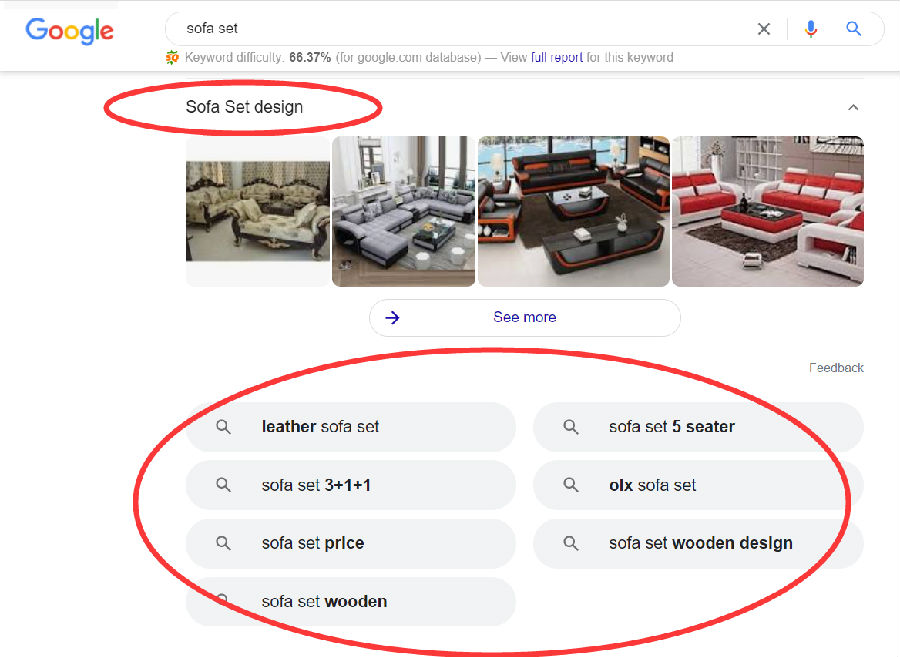Click the Google logo
Screen dimensions: 900x657
click(x=69, y=30)
